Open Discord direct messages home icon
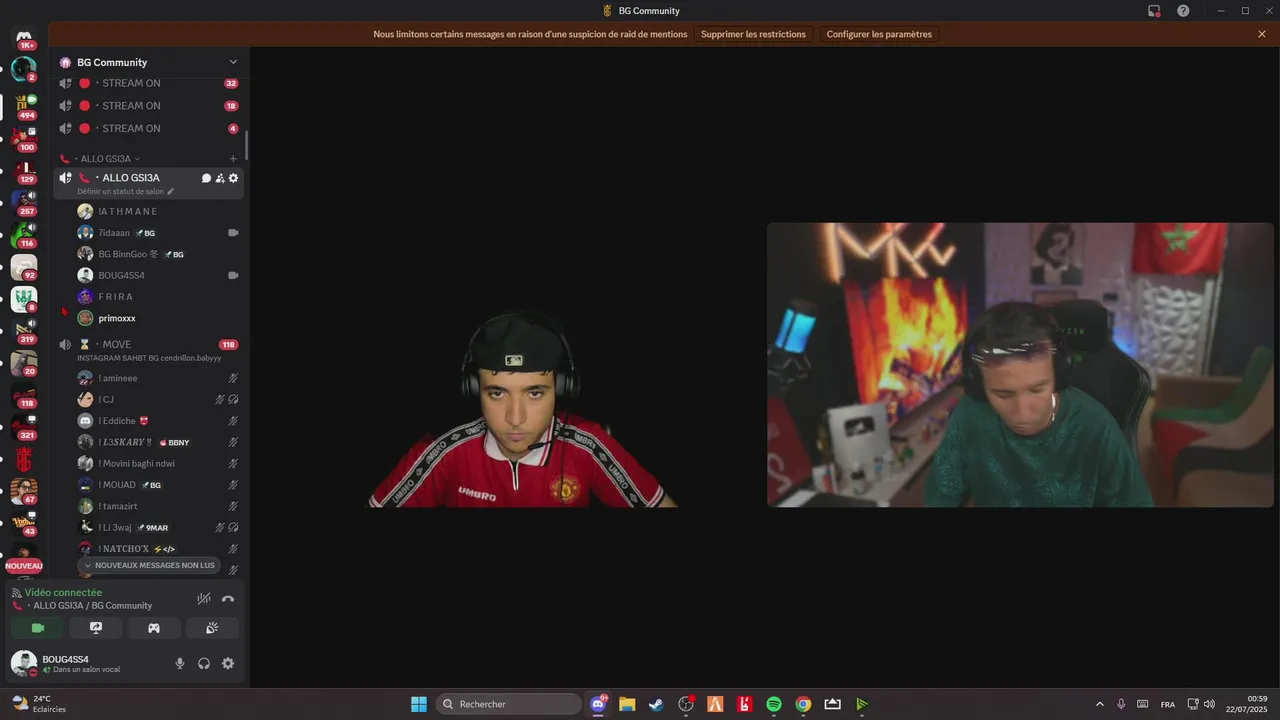1280x720 pixels. pyautogui.click(x=24, y=38)
